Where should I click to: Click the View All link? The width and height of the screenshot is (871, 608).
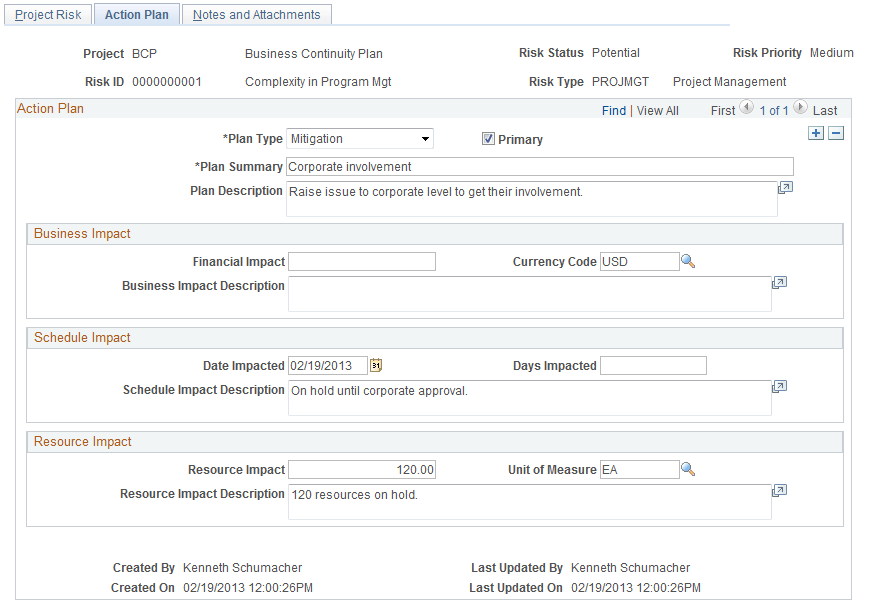658,110
